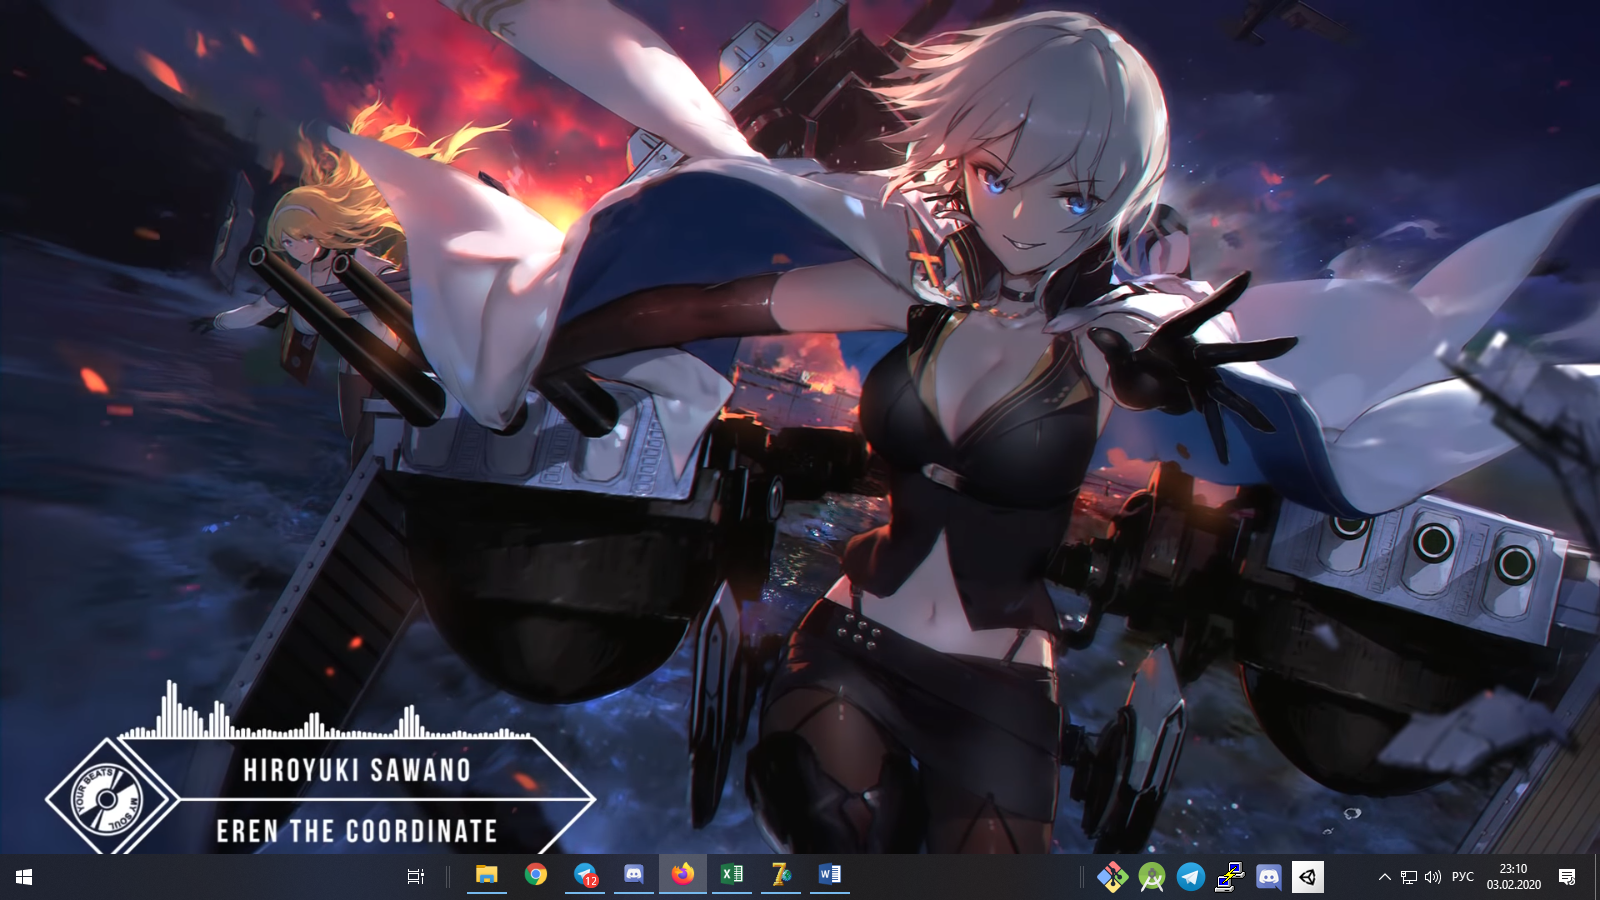Switch to the Discord window with the running underline
This screenshot has height=900, width=1600.
click(x=634, y=875)
